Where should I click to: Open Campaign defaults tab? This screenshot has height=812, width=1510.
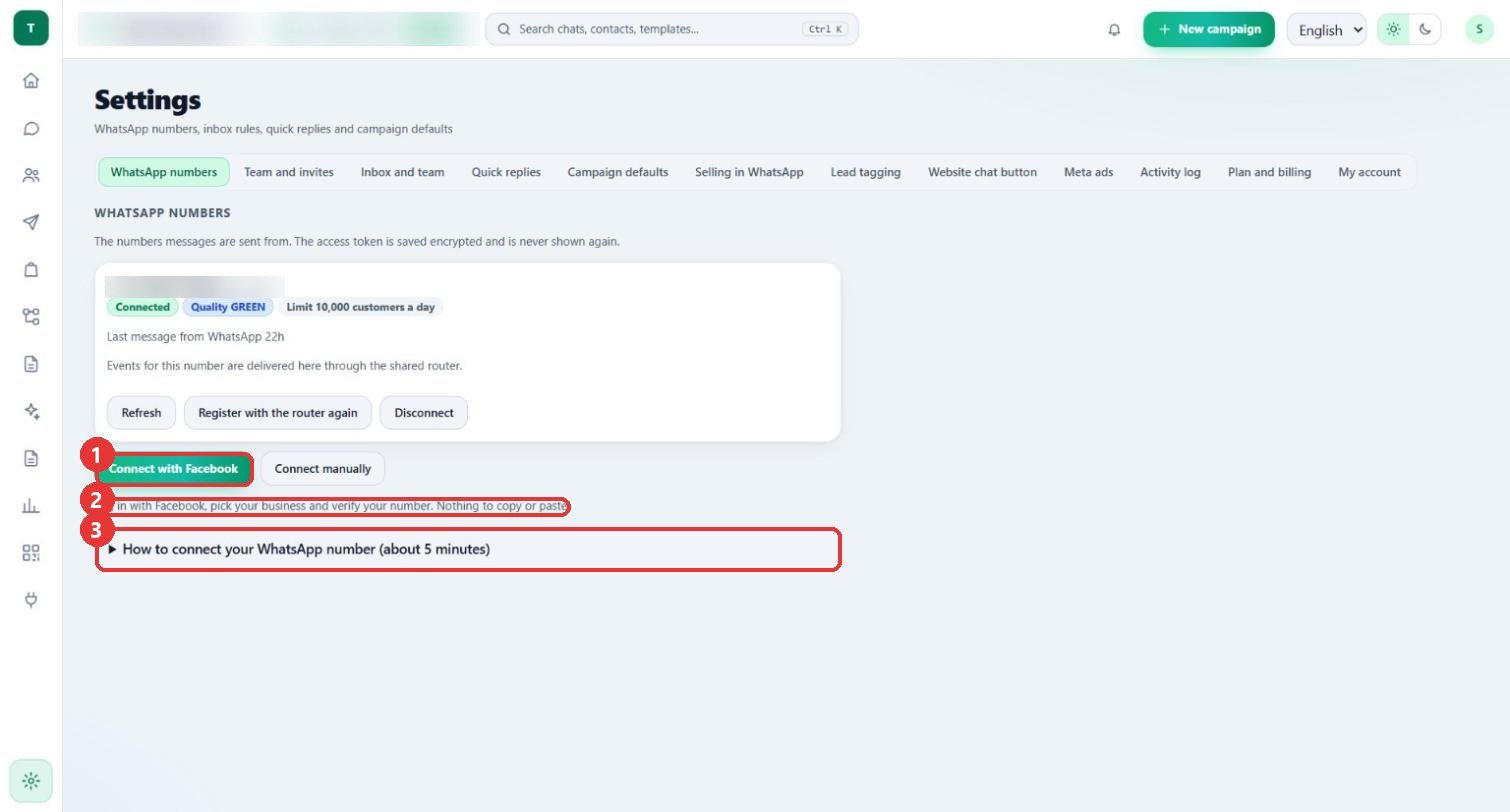click(618, 172)
